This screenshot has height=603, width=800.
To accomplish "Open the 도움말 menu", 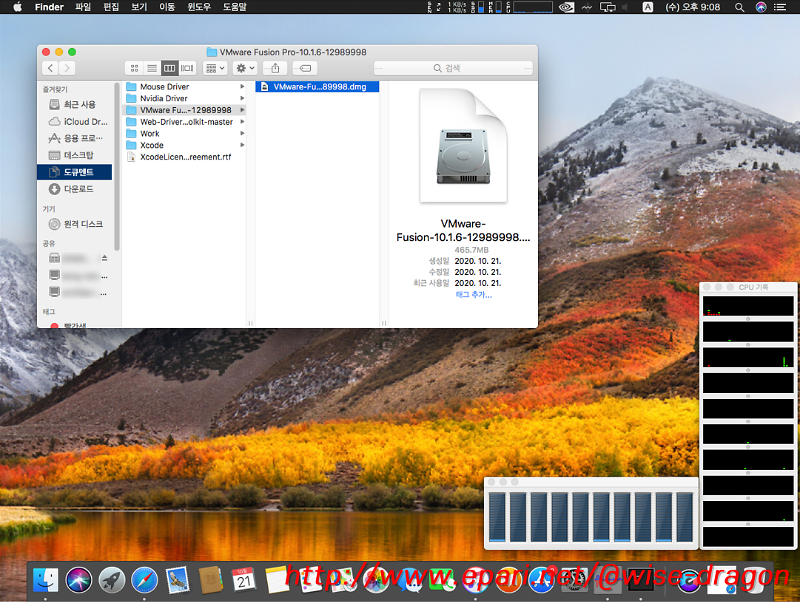I will tap(235, 7).
